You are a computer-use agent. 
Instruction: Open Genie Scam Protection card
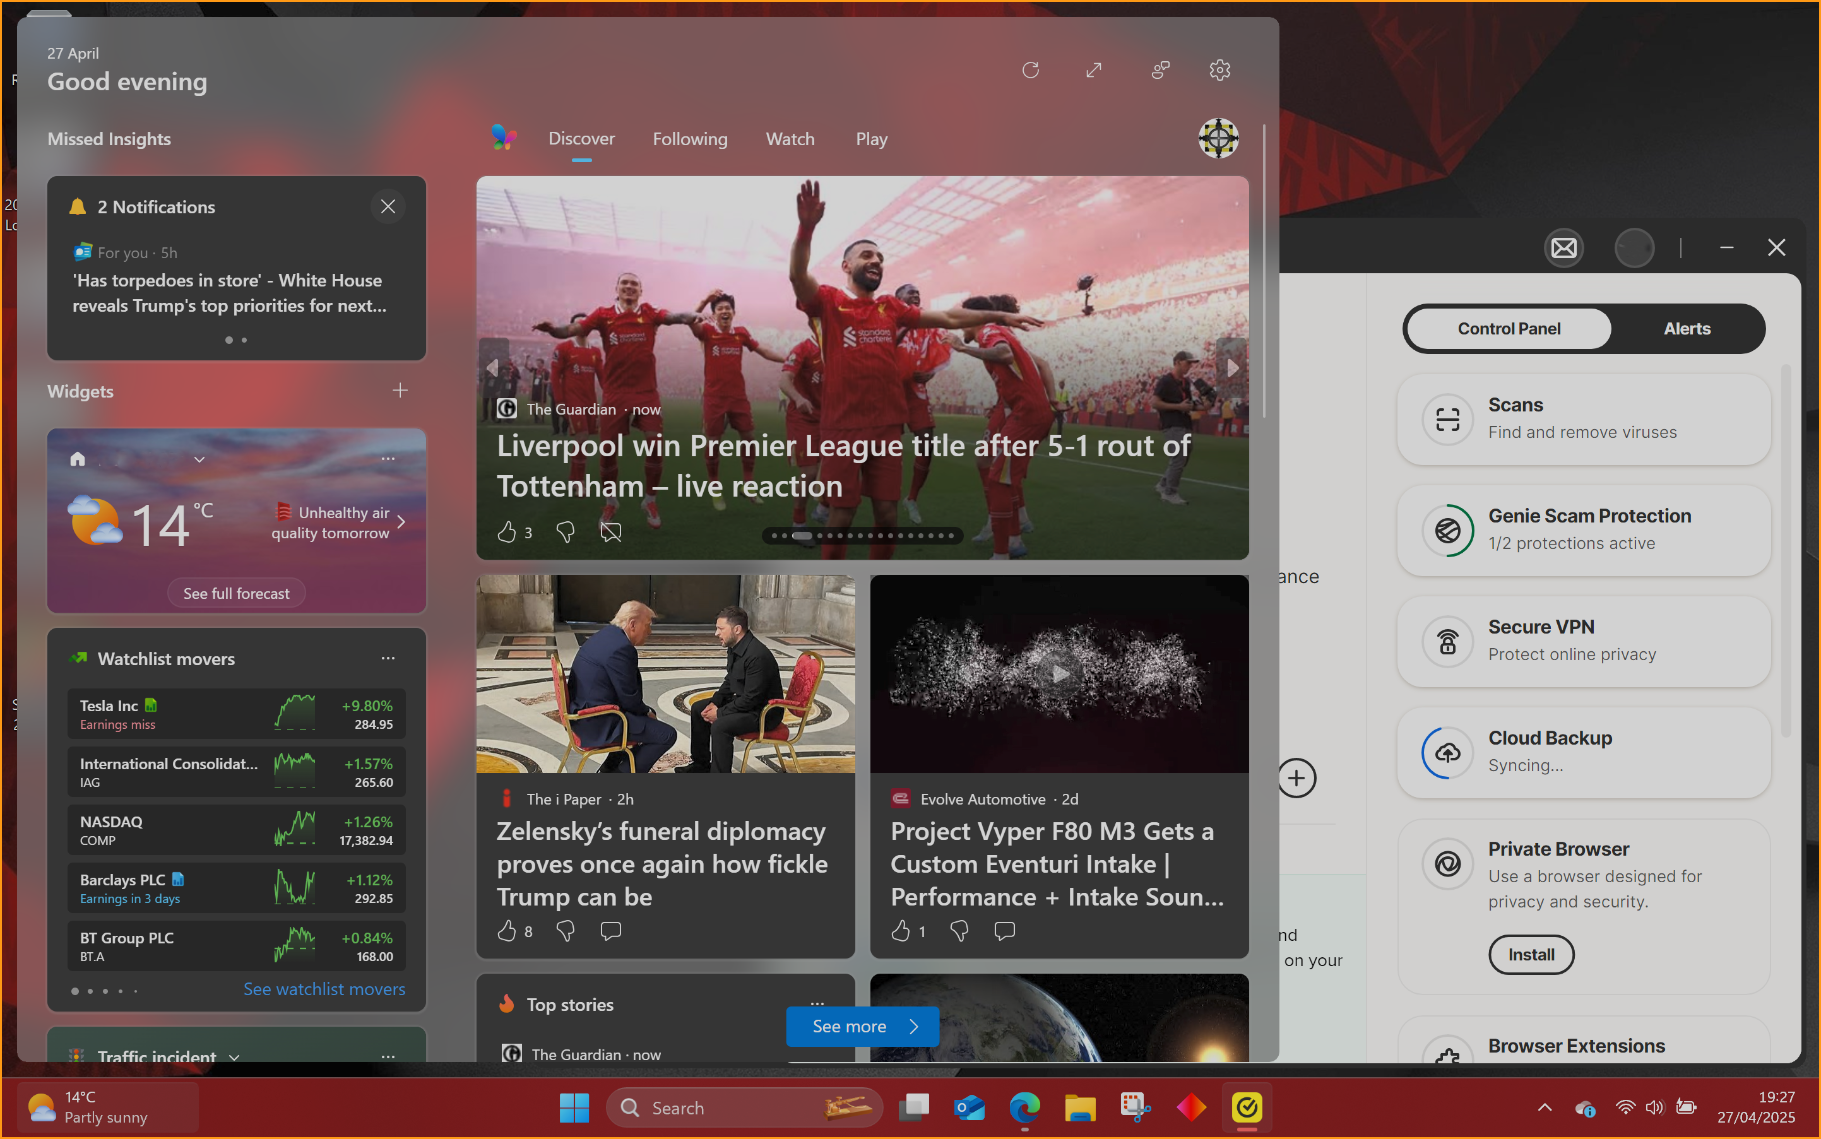click(1583, 530)
